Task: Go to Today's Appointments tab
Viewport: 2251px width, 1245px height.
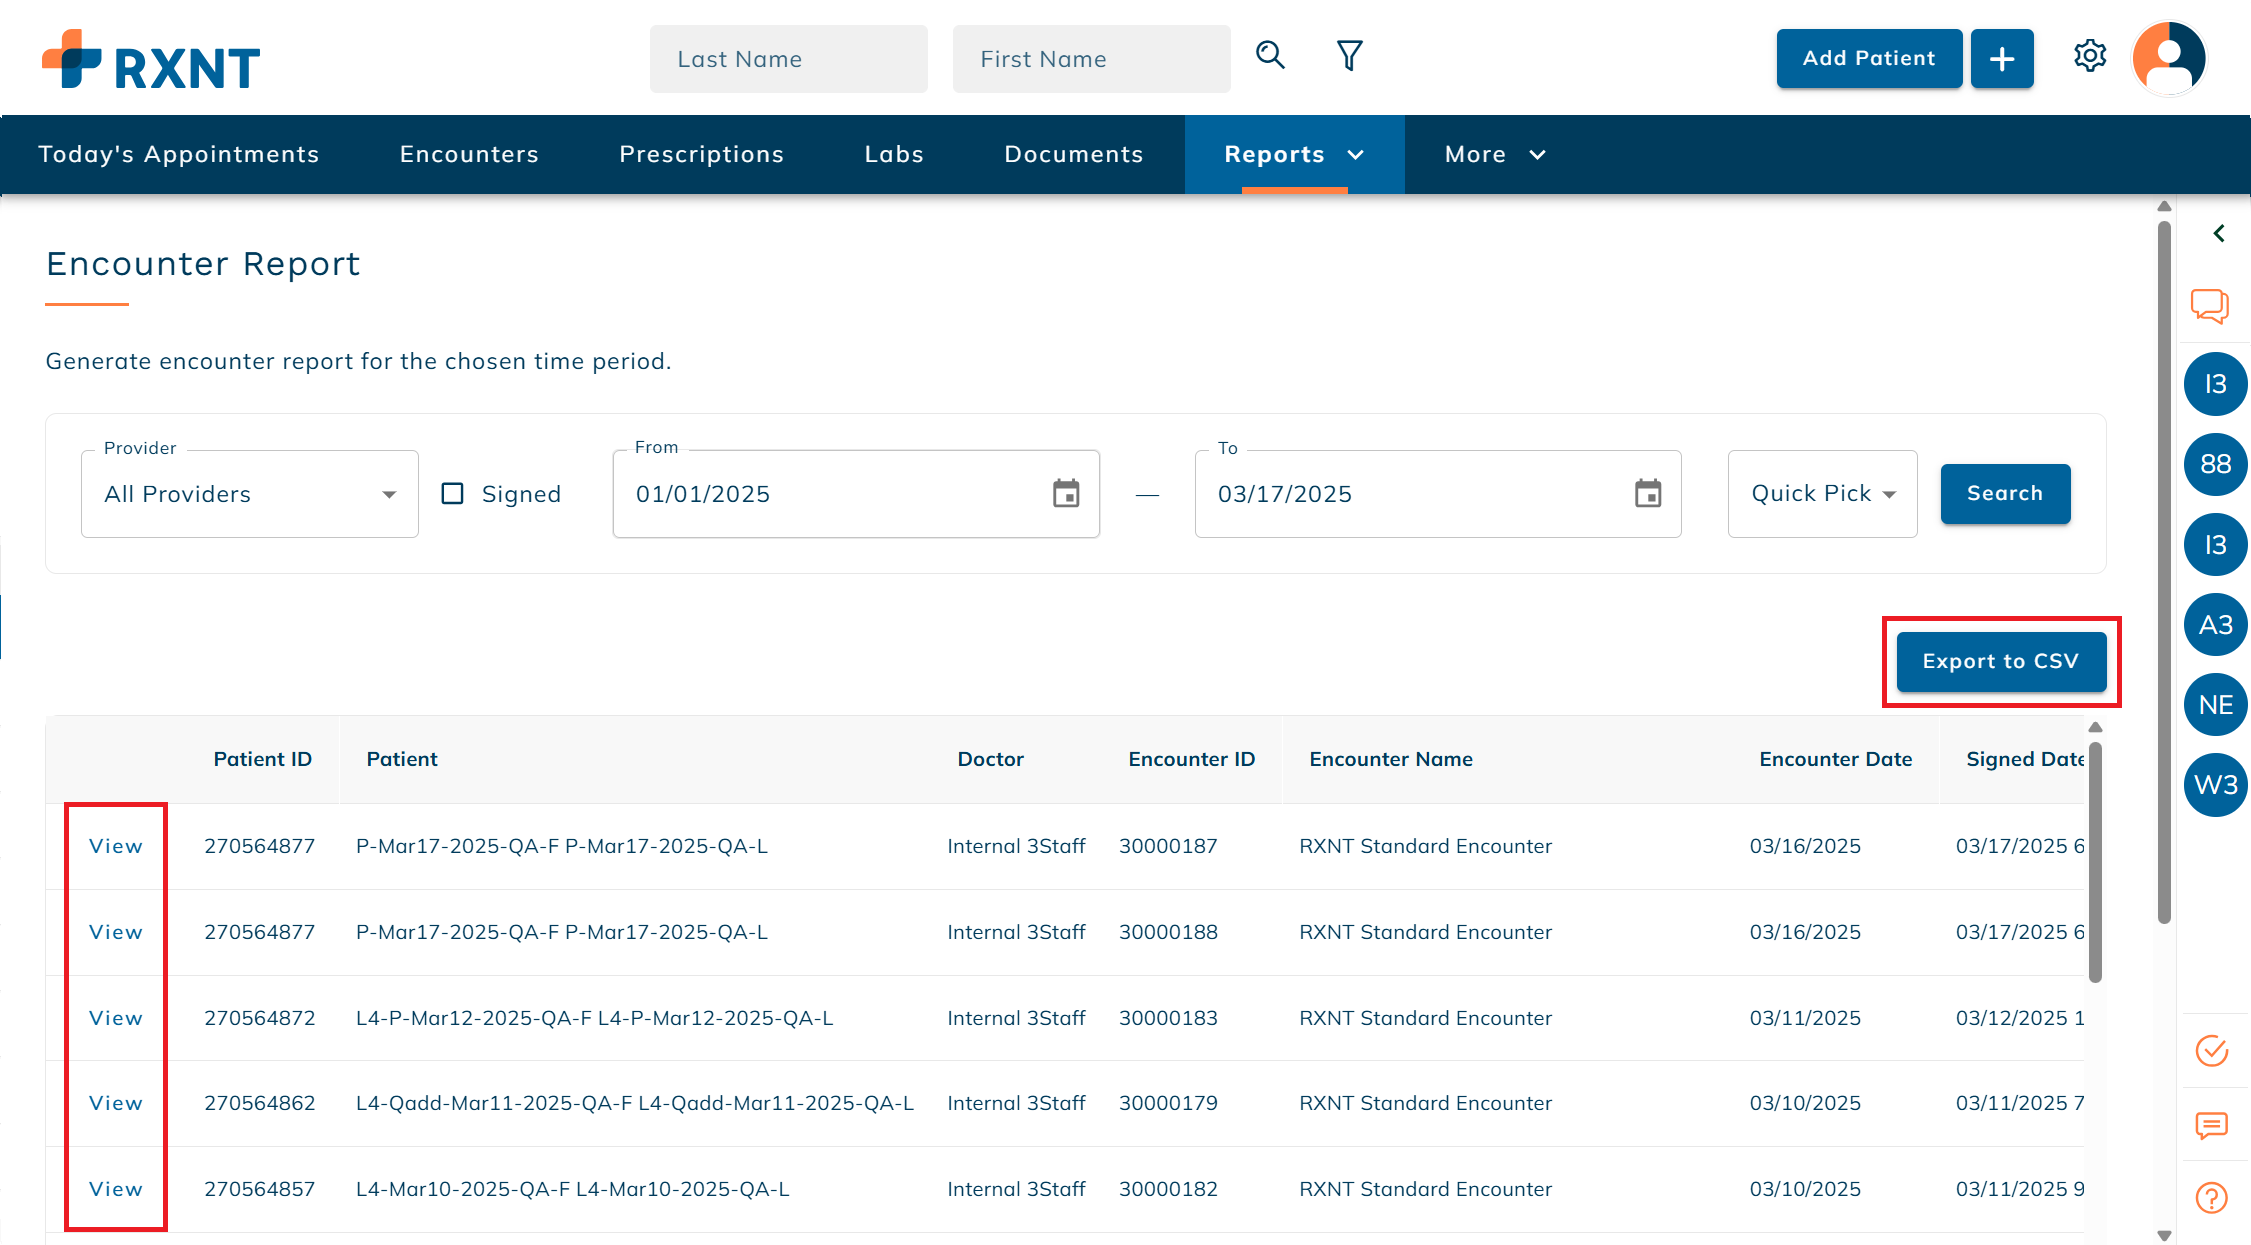Action: coord(179,154)
